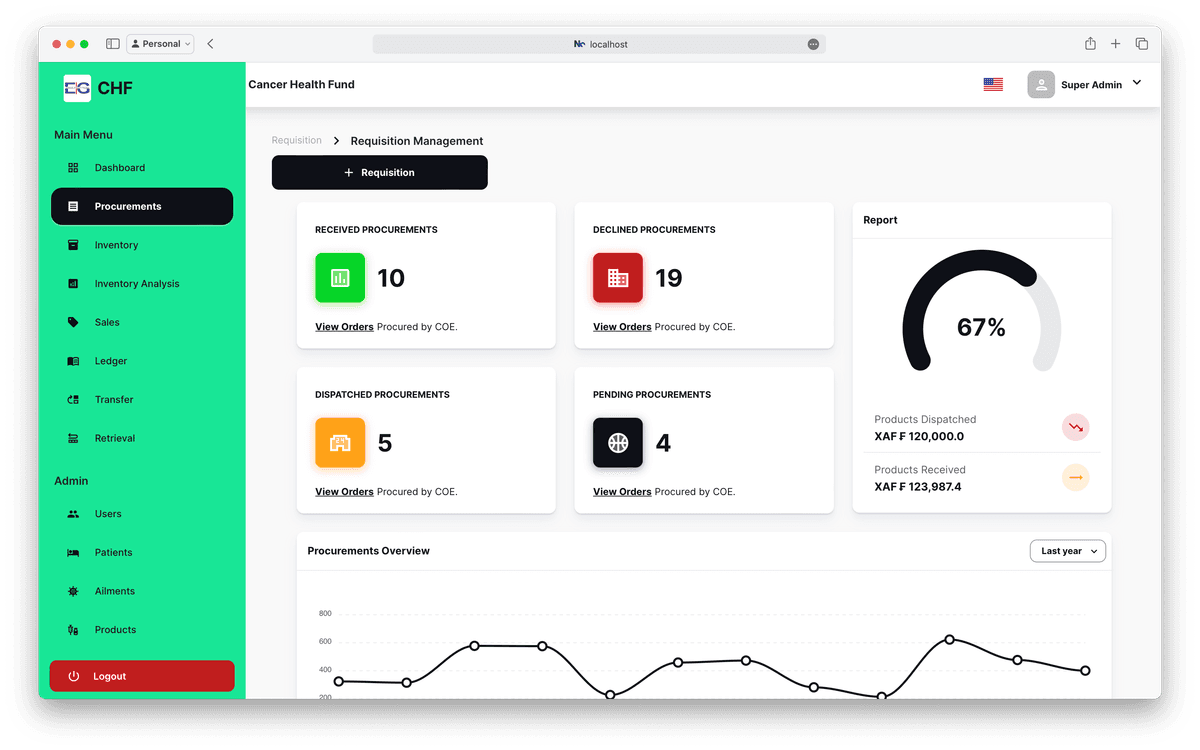Screen dimensions: 1200x750
Task: Go to Ledger in main menu
Action: click(x=111, y=361)
